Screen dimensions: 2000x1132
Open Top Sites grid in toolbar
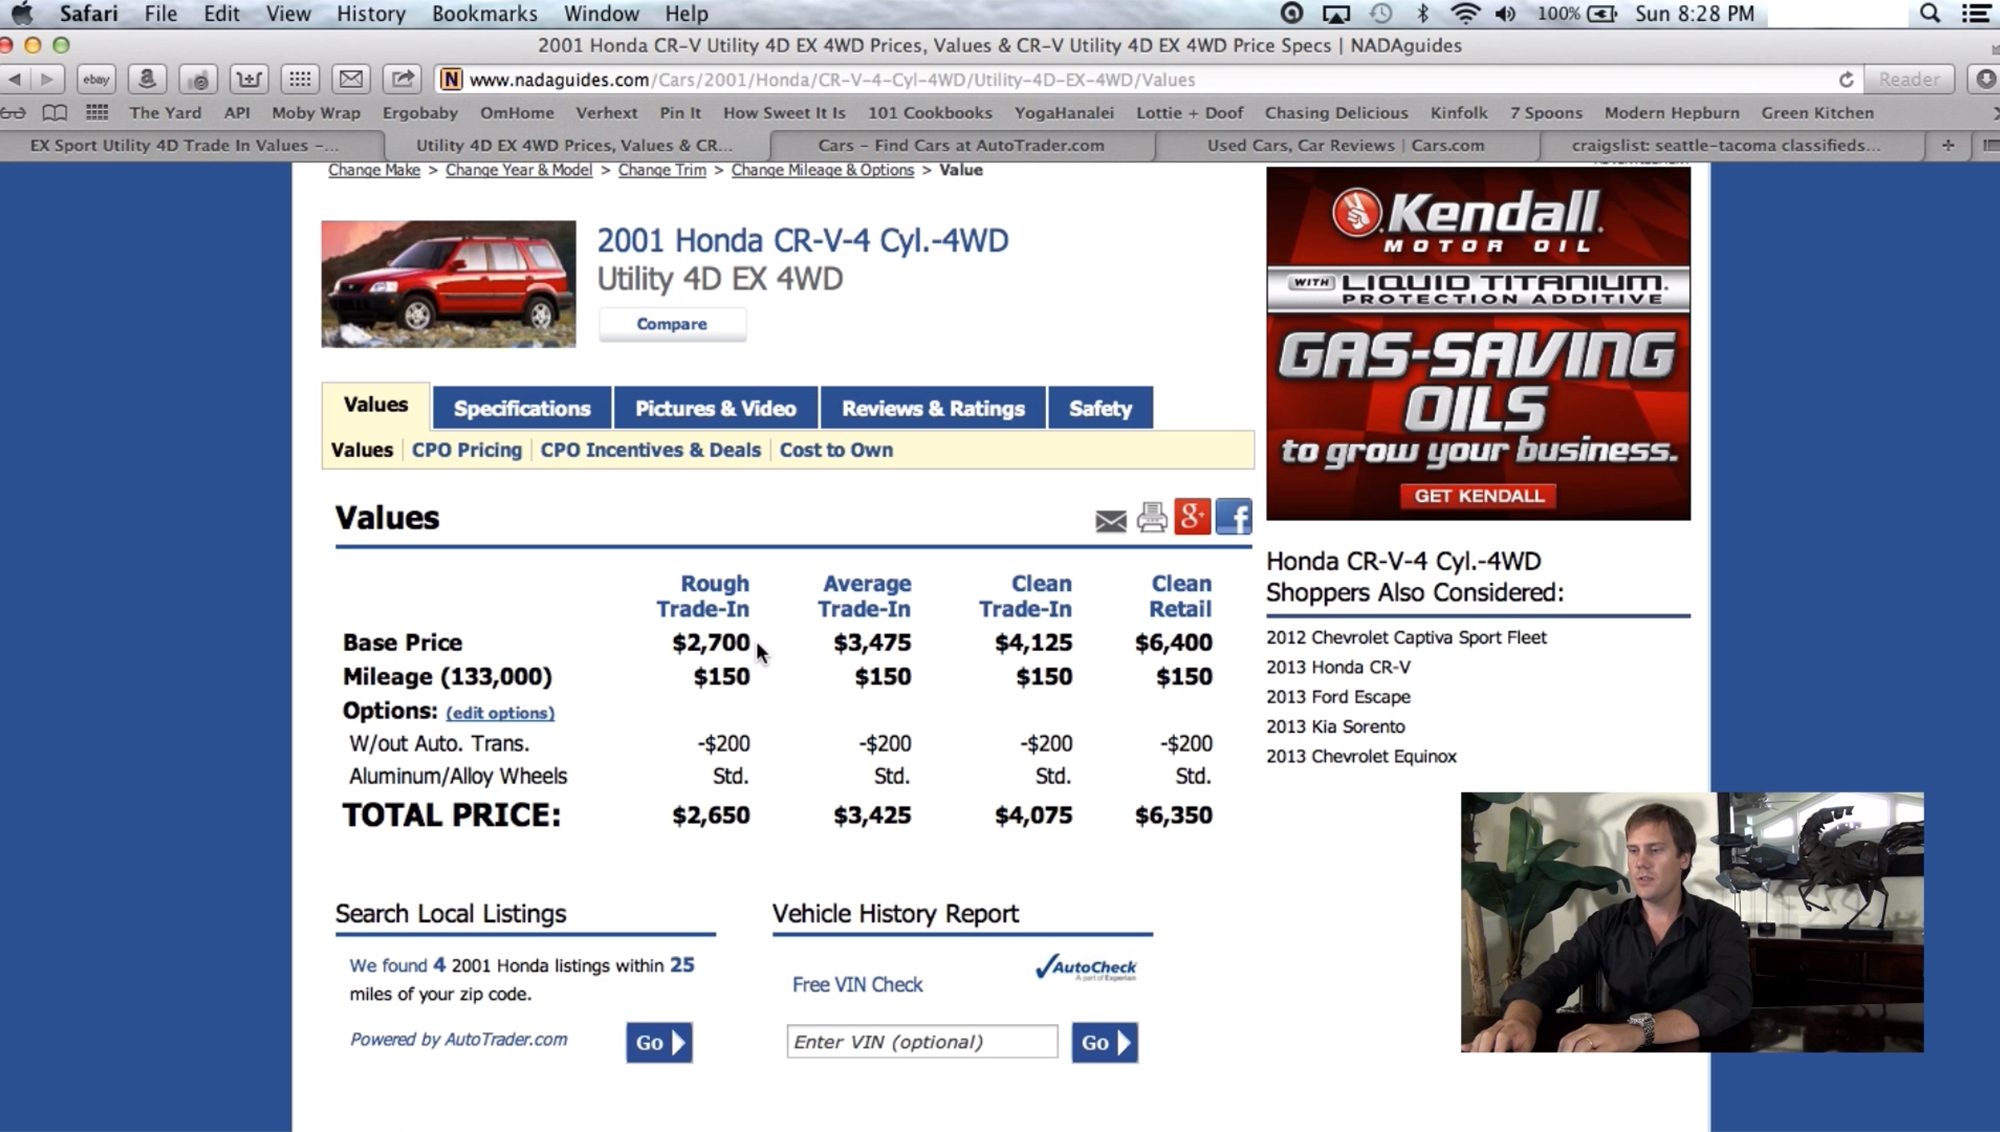click(x=300, y=79)
